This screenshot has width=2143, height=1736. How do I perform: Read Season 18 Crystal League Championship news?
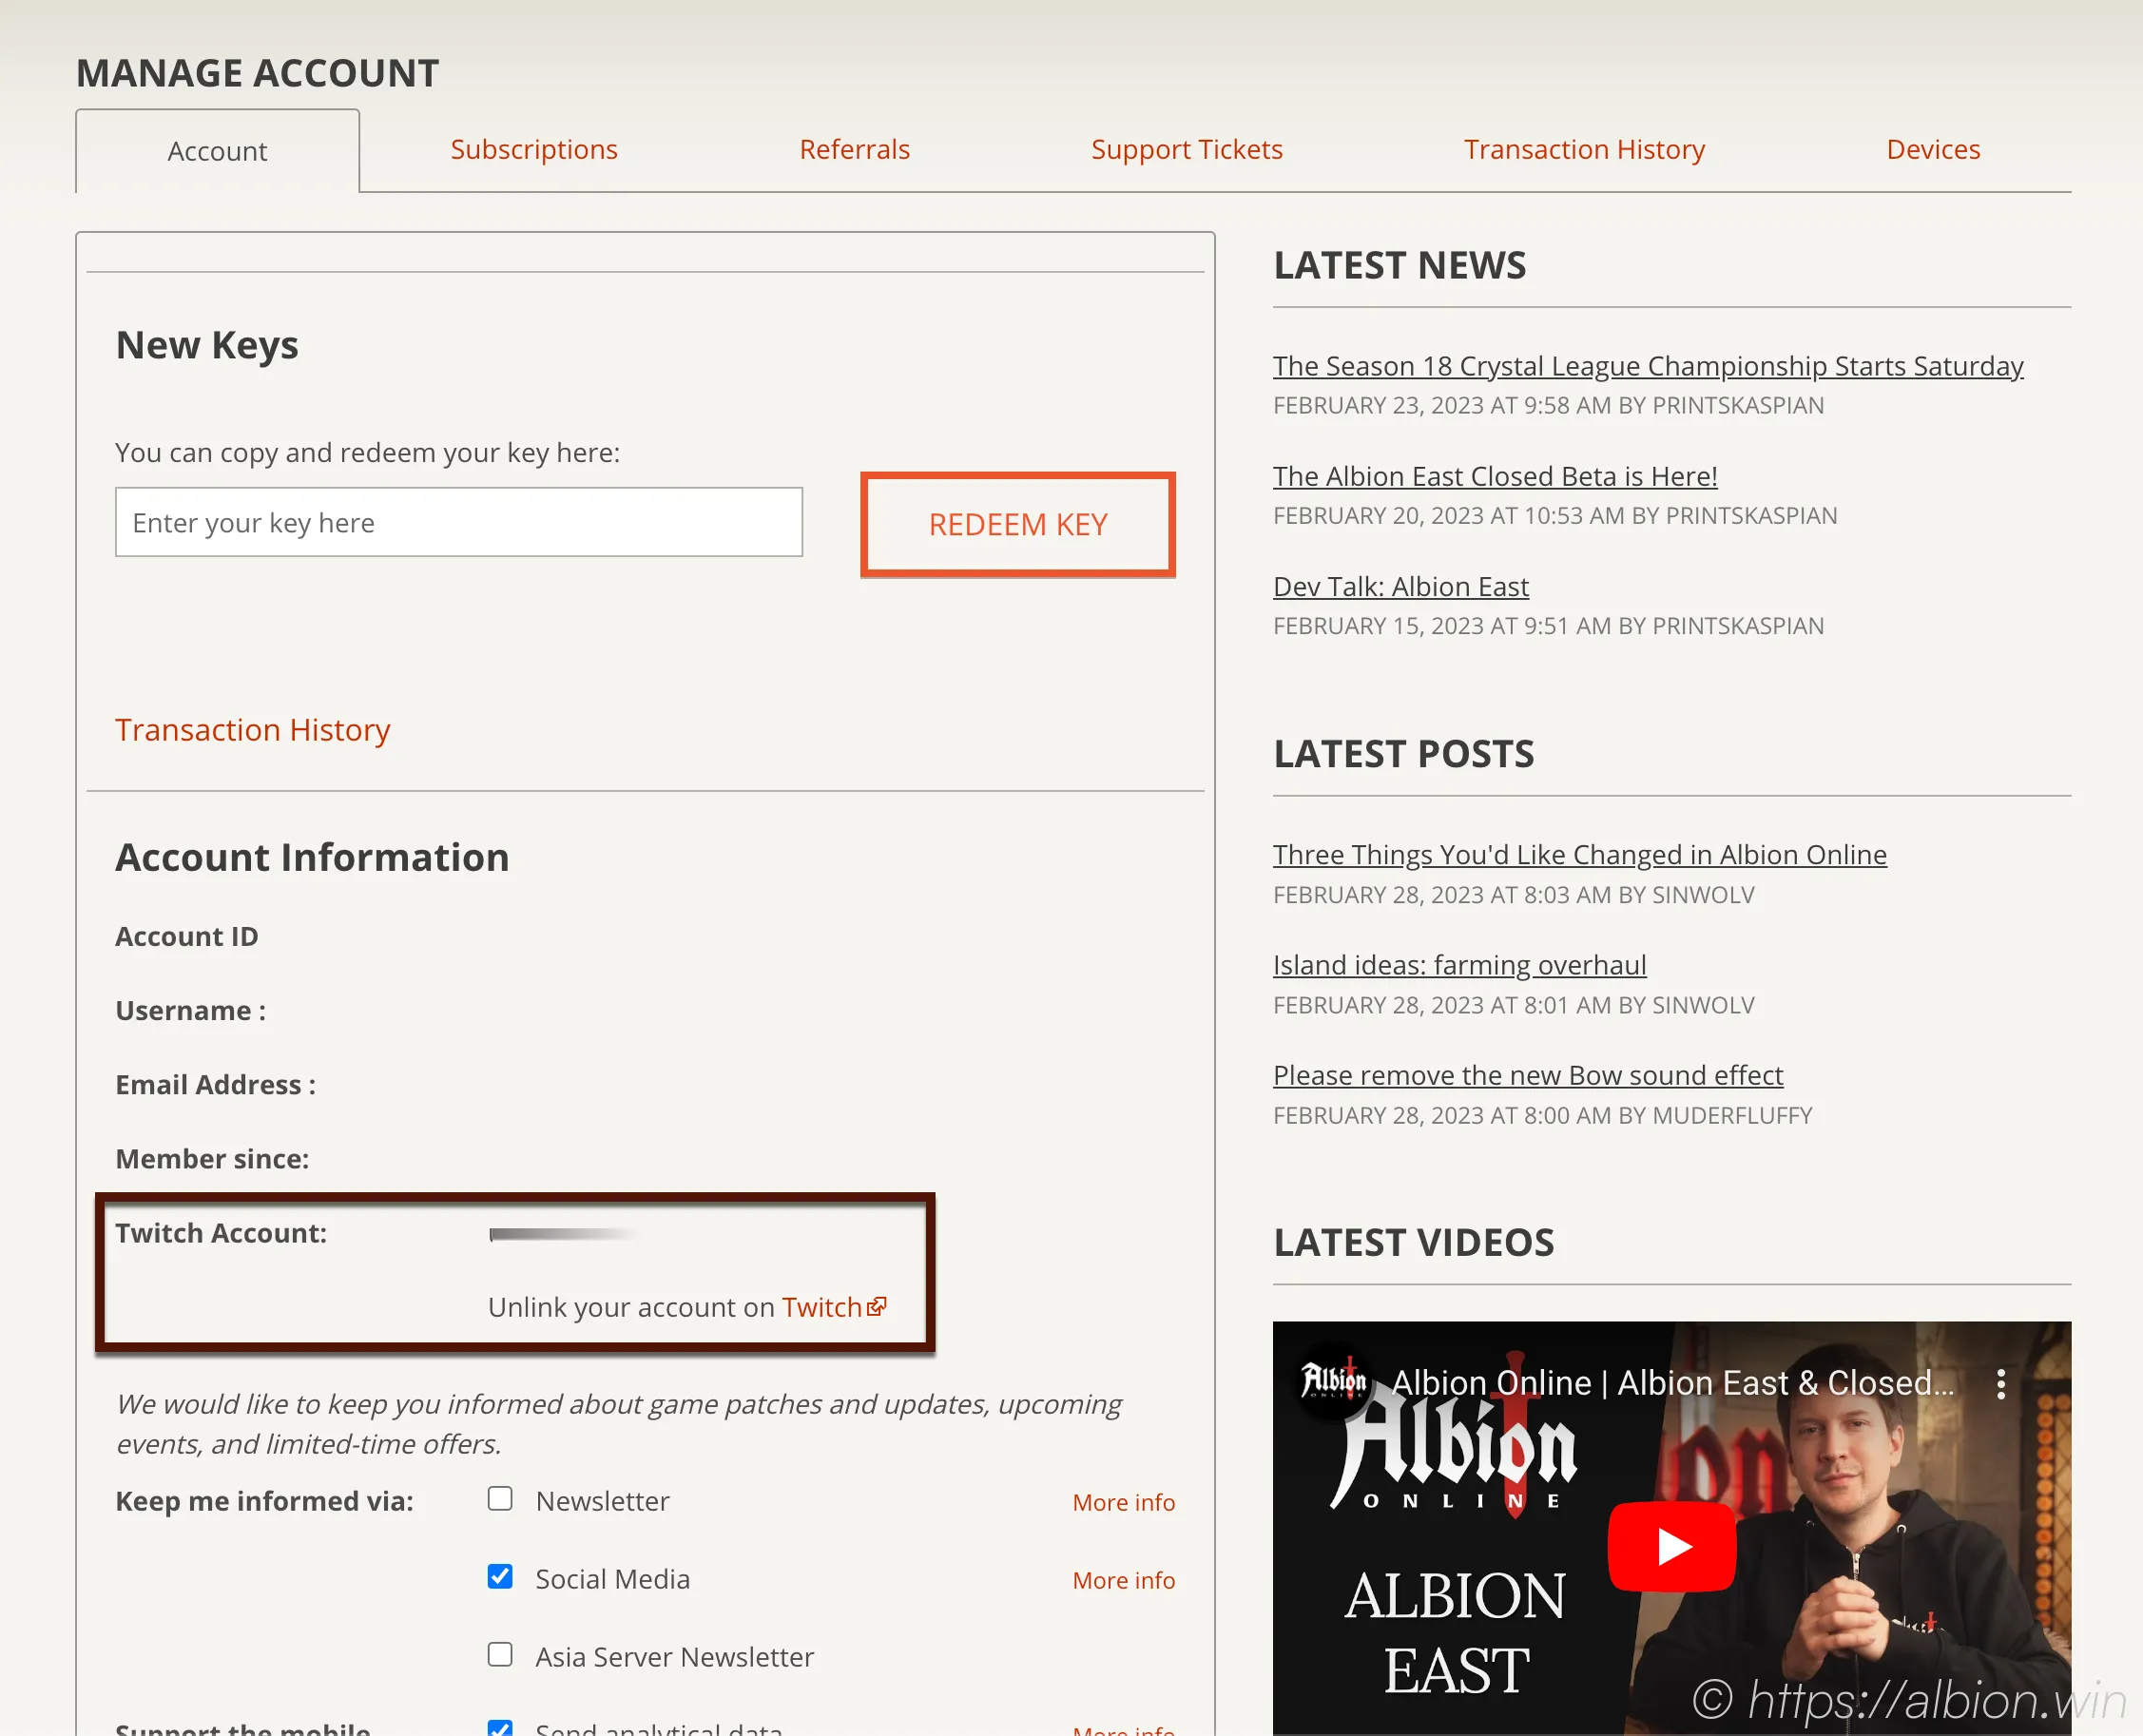[x=1647, y=366]
